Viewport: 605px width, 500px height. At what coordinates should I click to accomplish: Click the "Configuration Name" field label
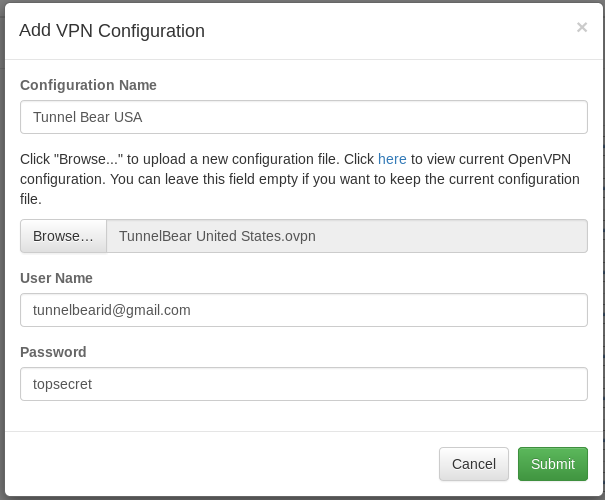[x=88, y=85]
